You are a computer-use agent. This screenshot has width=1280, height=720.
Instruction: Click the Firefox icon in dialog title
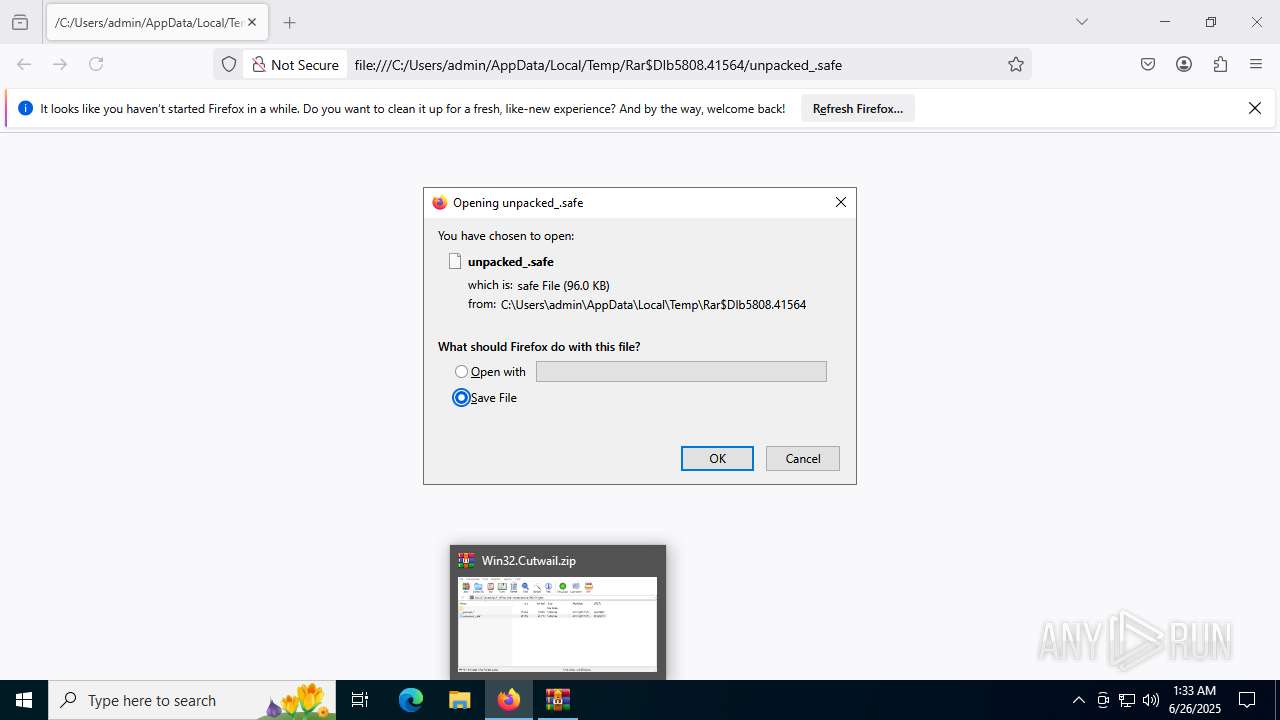(440, 202)
